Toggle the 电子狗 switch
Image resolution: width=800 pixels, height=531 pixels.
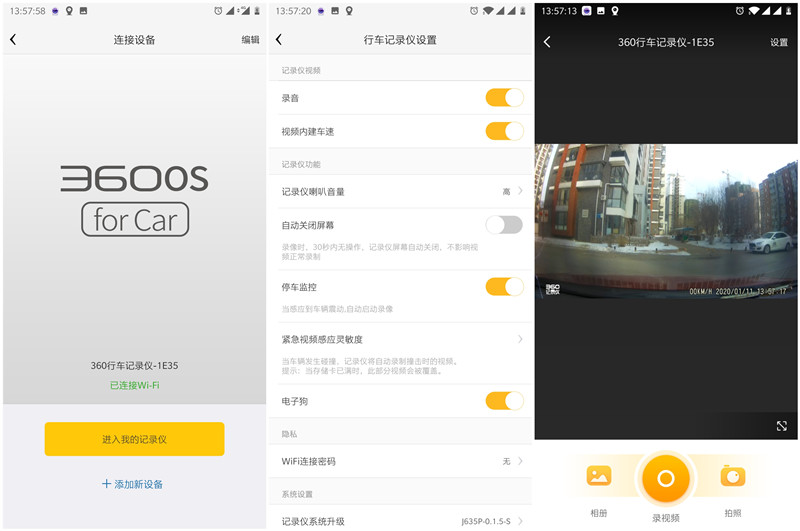coord(504,400)
